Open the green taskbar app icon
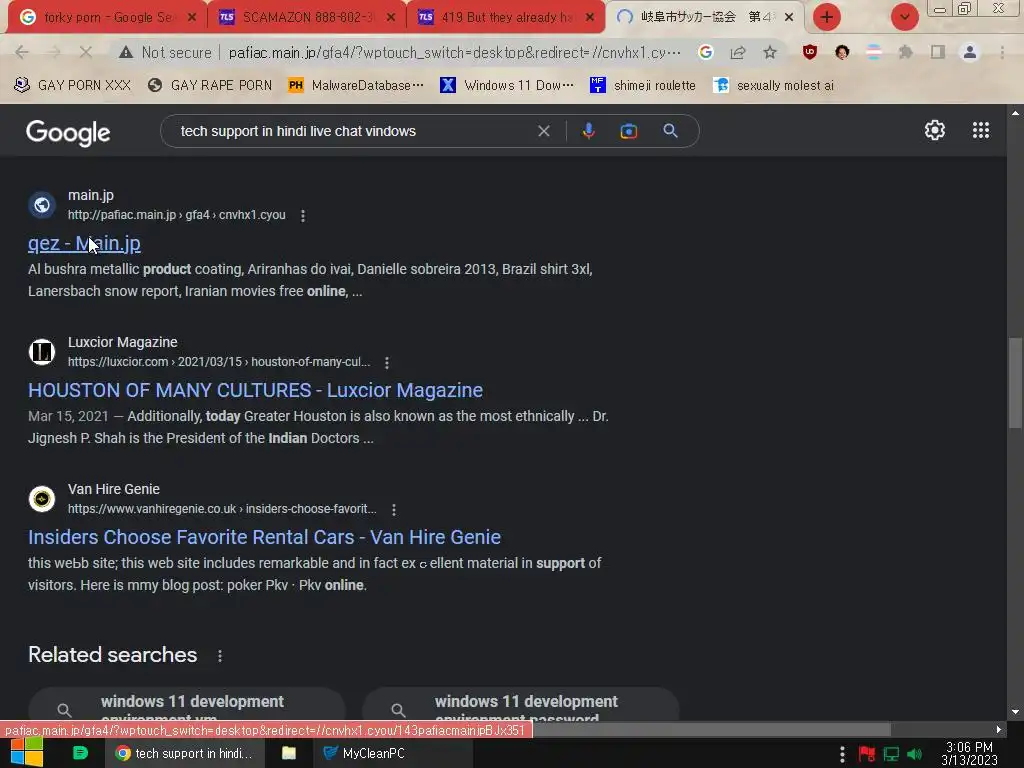This screenshot has width=1024, height=768. pyautogui.click(x=80, y=753)
